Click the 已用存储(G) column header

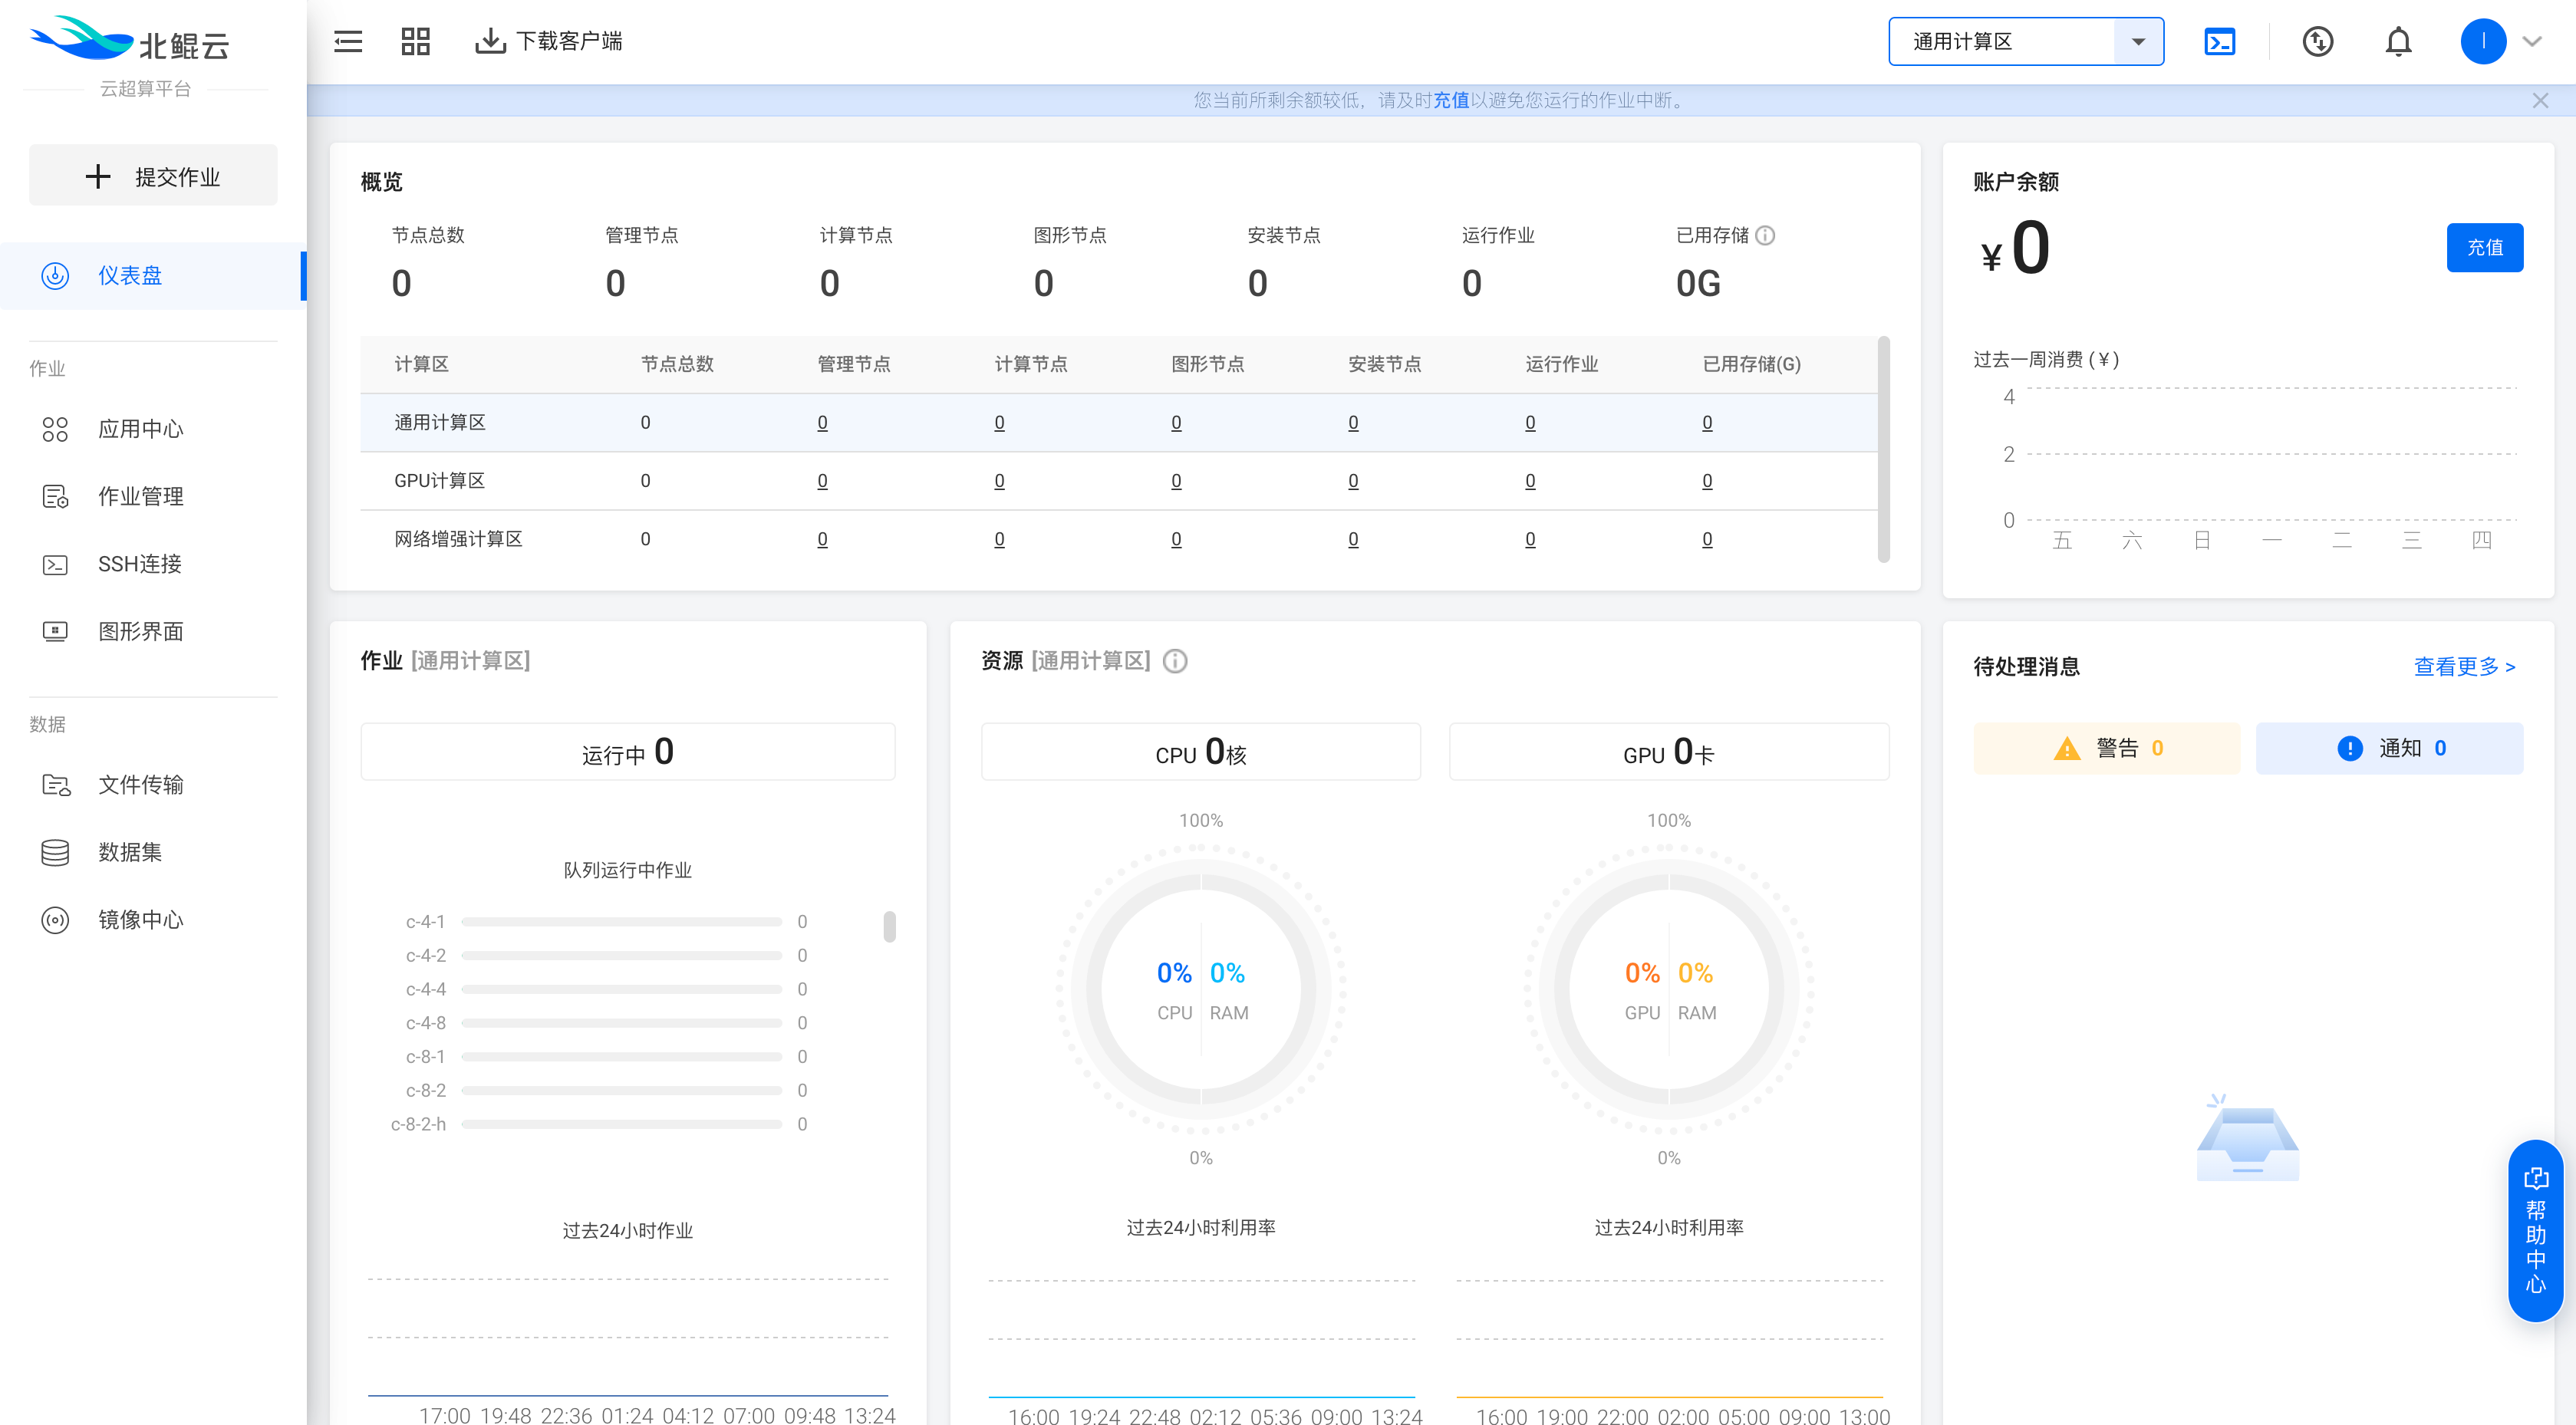tap(1751, 364)
